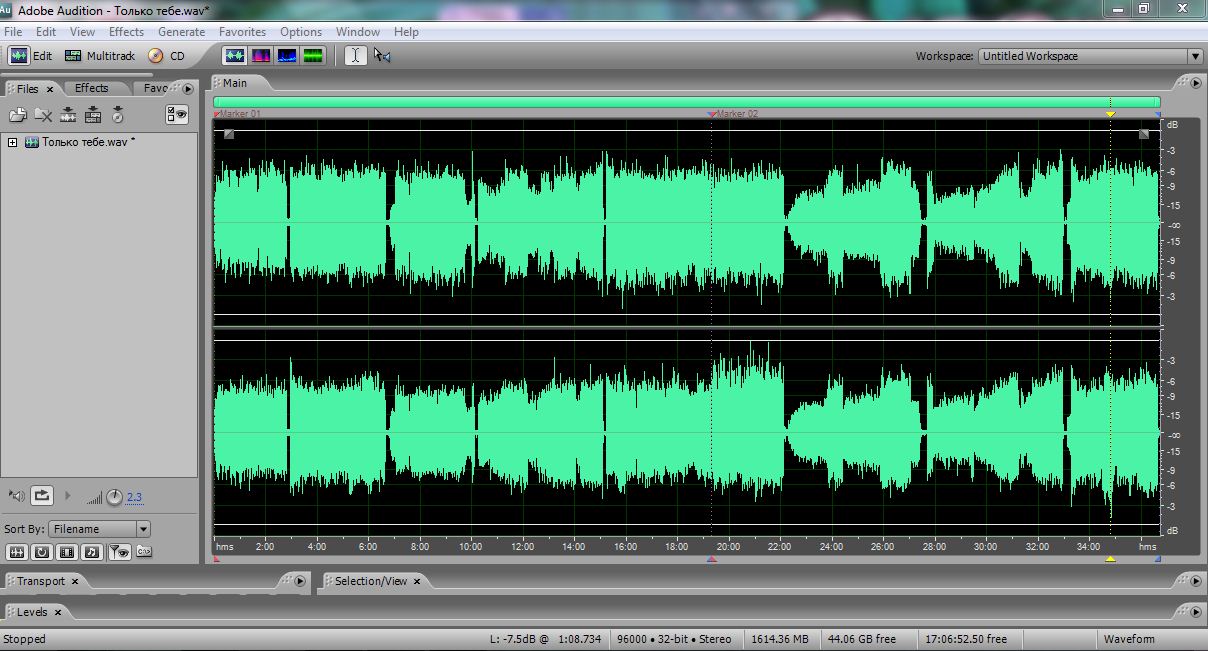The width and height of the screenshot is (1208, 651).
Task: Click the Insert Into CD List icon
Action: 118,115
